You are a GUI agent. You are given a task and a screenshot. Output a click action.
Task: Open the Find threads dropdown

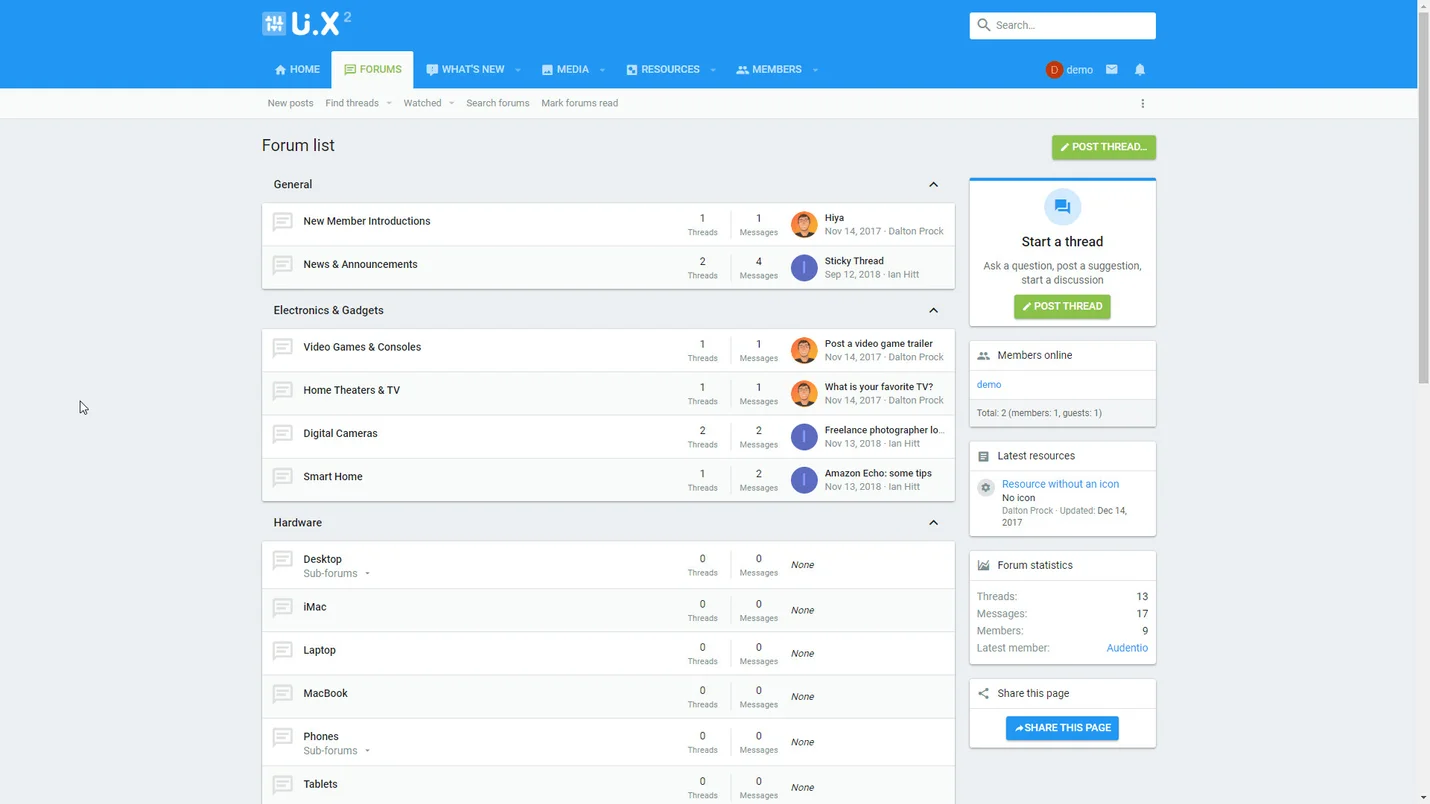[x=389, y=103]
